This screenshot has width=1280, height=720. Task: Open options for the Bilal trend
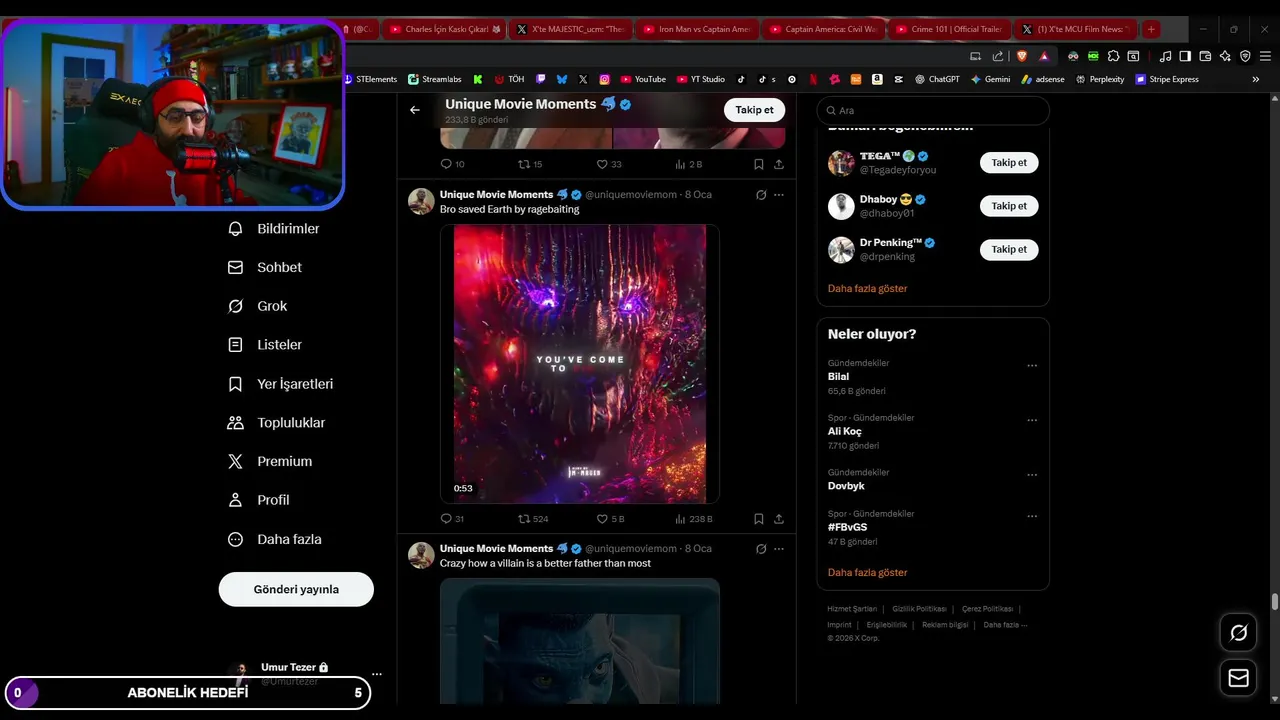(x=1032, y=366)
